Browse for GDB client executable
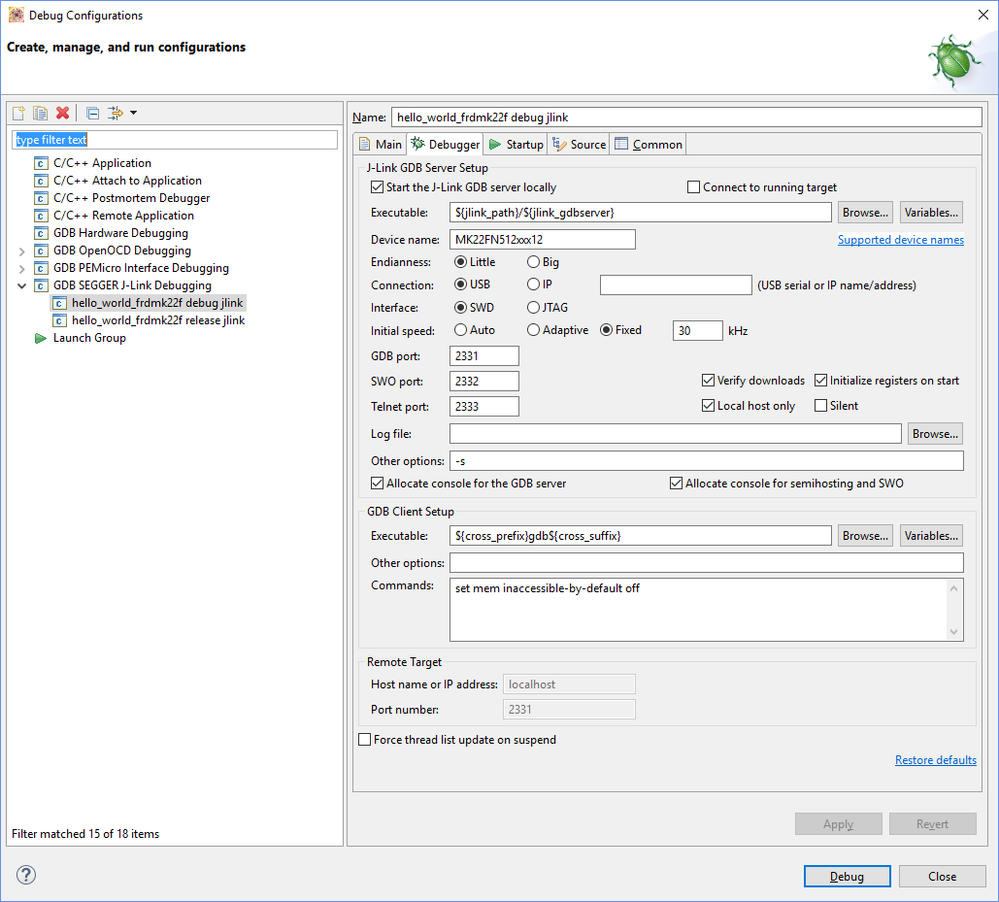This screenshot has width=999, height=902. pyautogui.click(x=865, y=536)
